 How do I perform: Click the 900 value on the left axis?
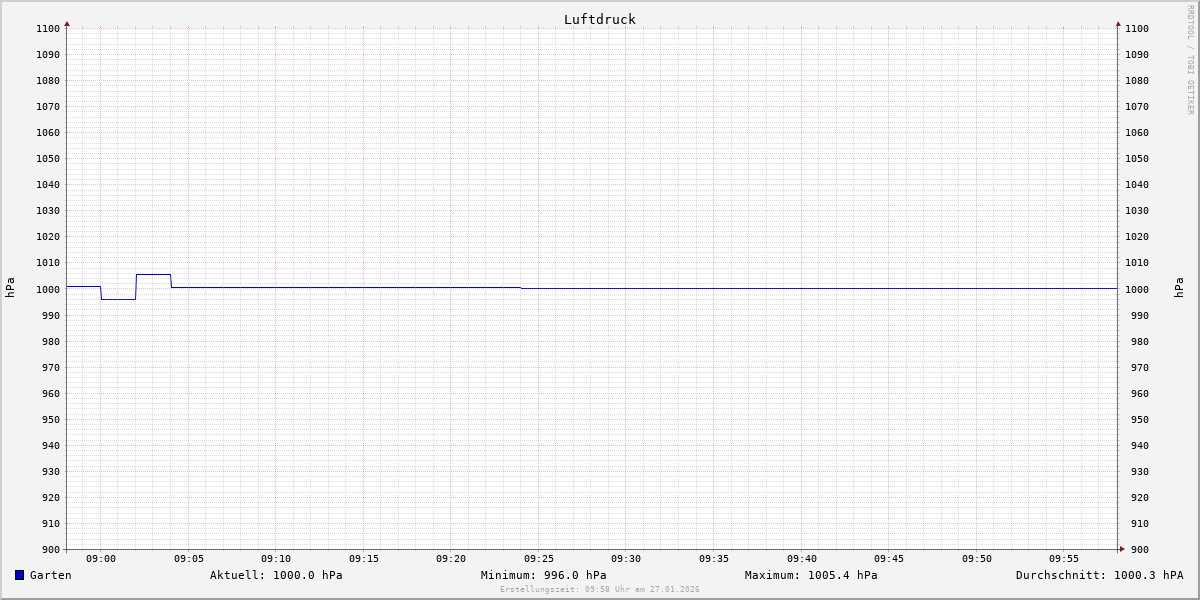pos(51,550)
